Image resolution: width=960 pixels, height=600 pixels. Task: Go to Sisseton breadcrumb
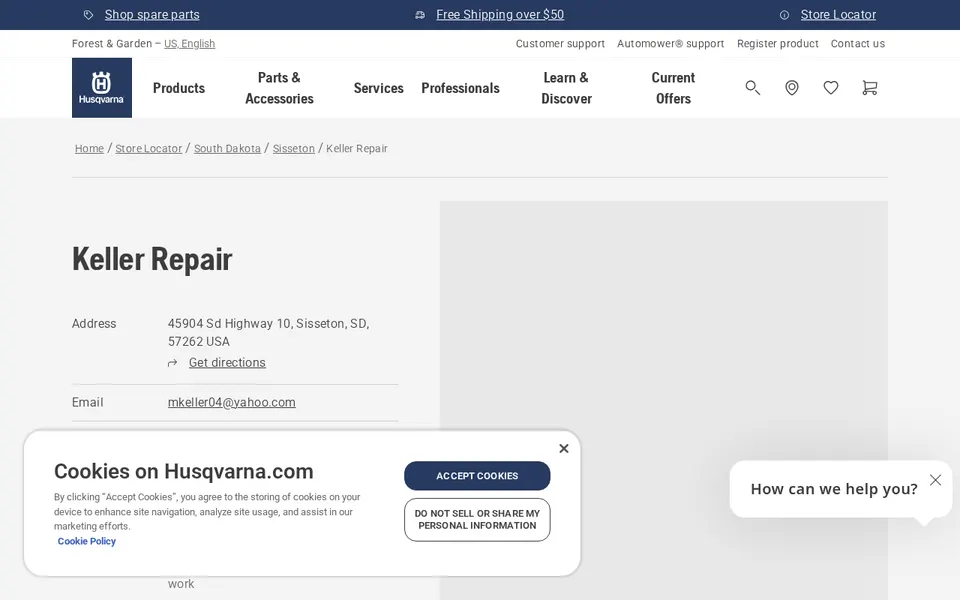[x=294, y=148]
